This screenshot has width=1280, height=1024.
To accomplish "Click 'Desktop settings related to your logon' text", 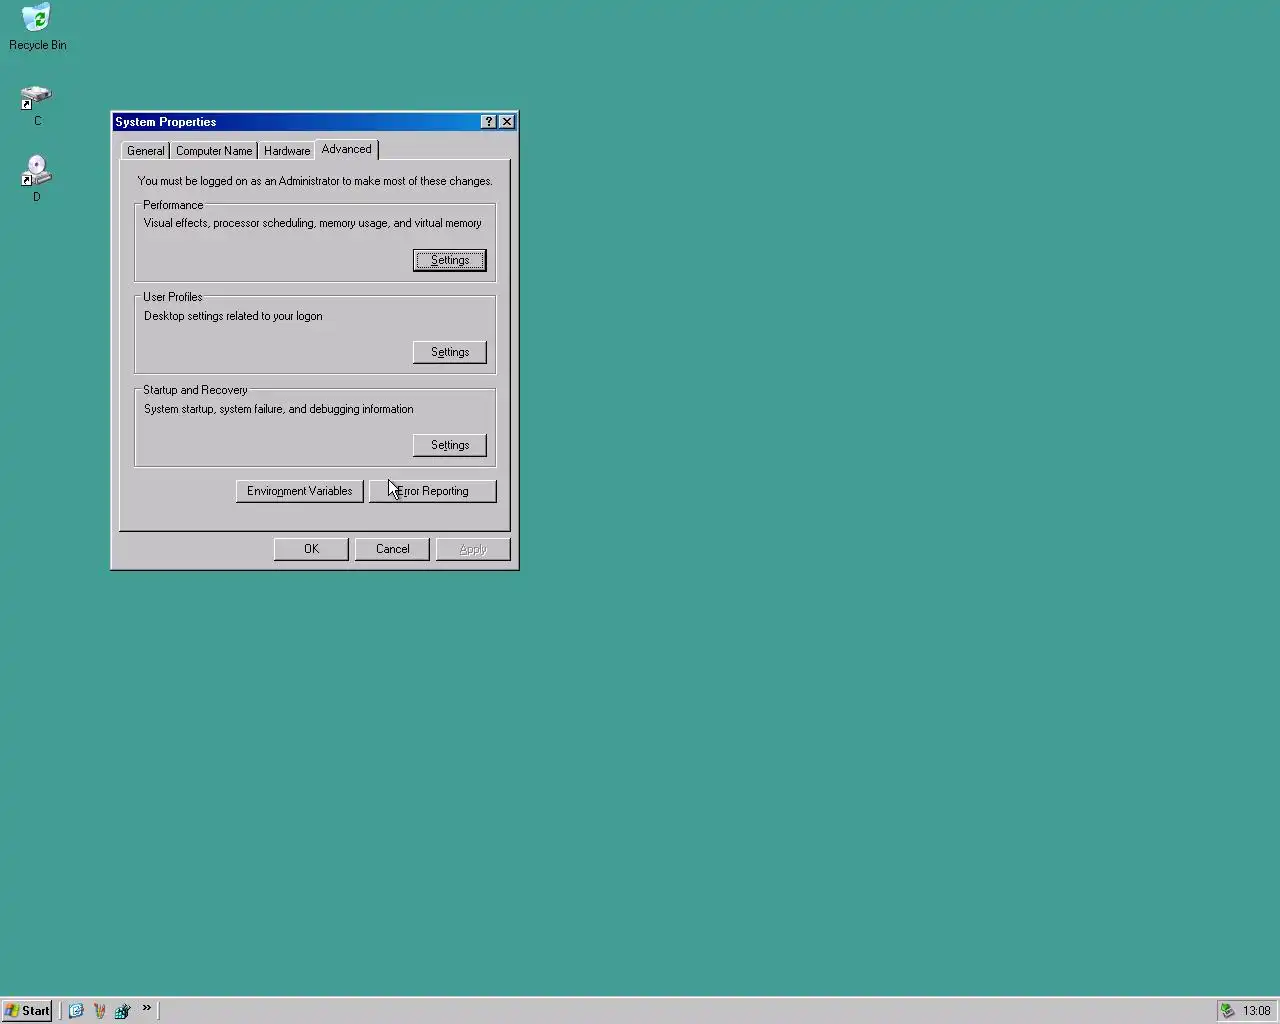I will tap(233, 316).
